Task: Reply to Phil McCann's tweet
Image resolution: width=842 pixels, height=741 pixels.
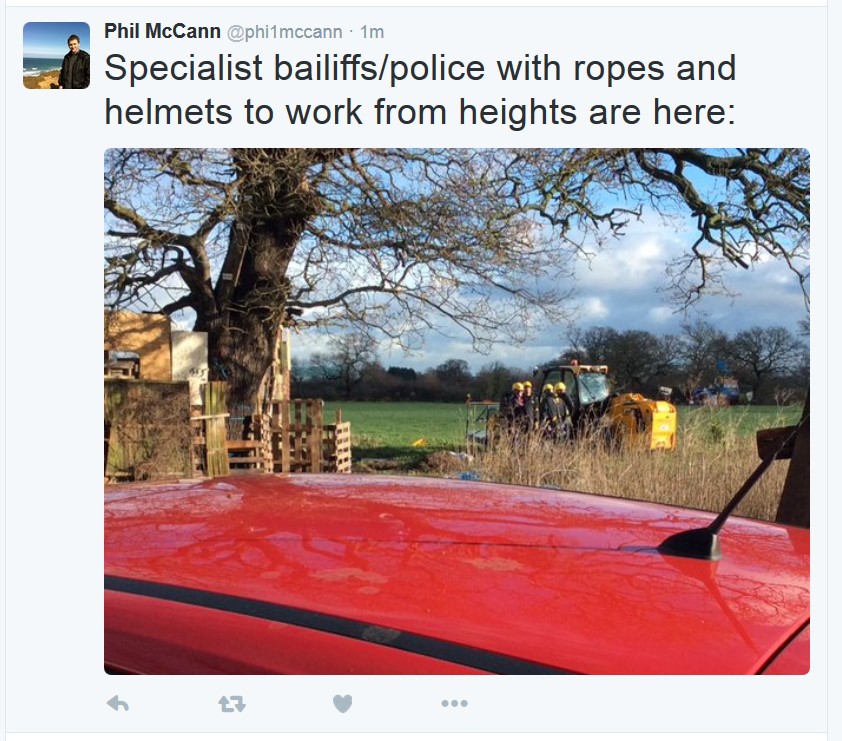Action: coord(118,703)
